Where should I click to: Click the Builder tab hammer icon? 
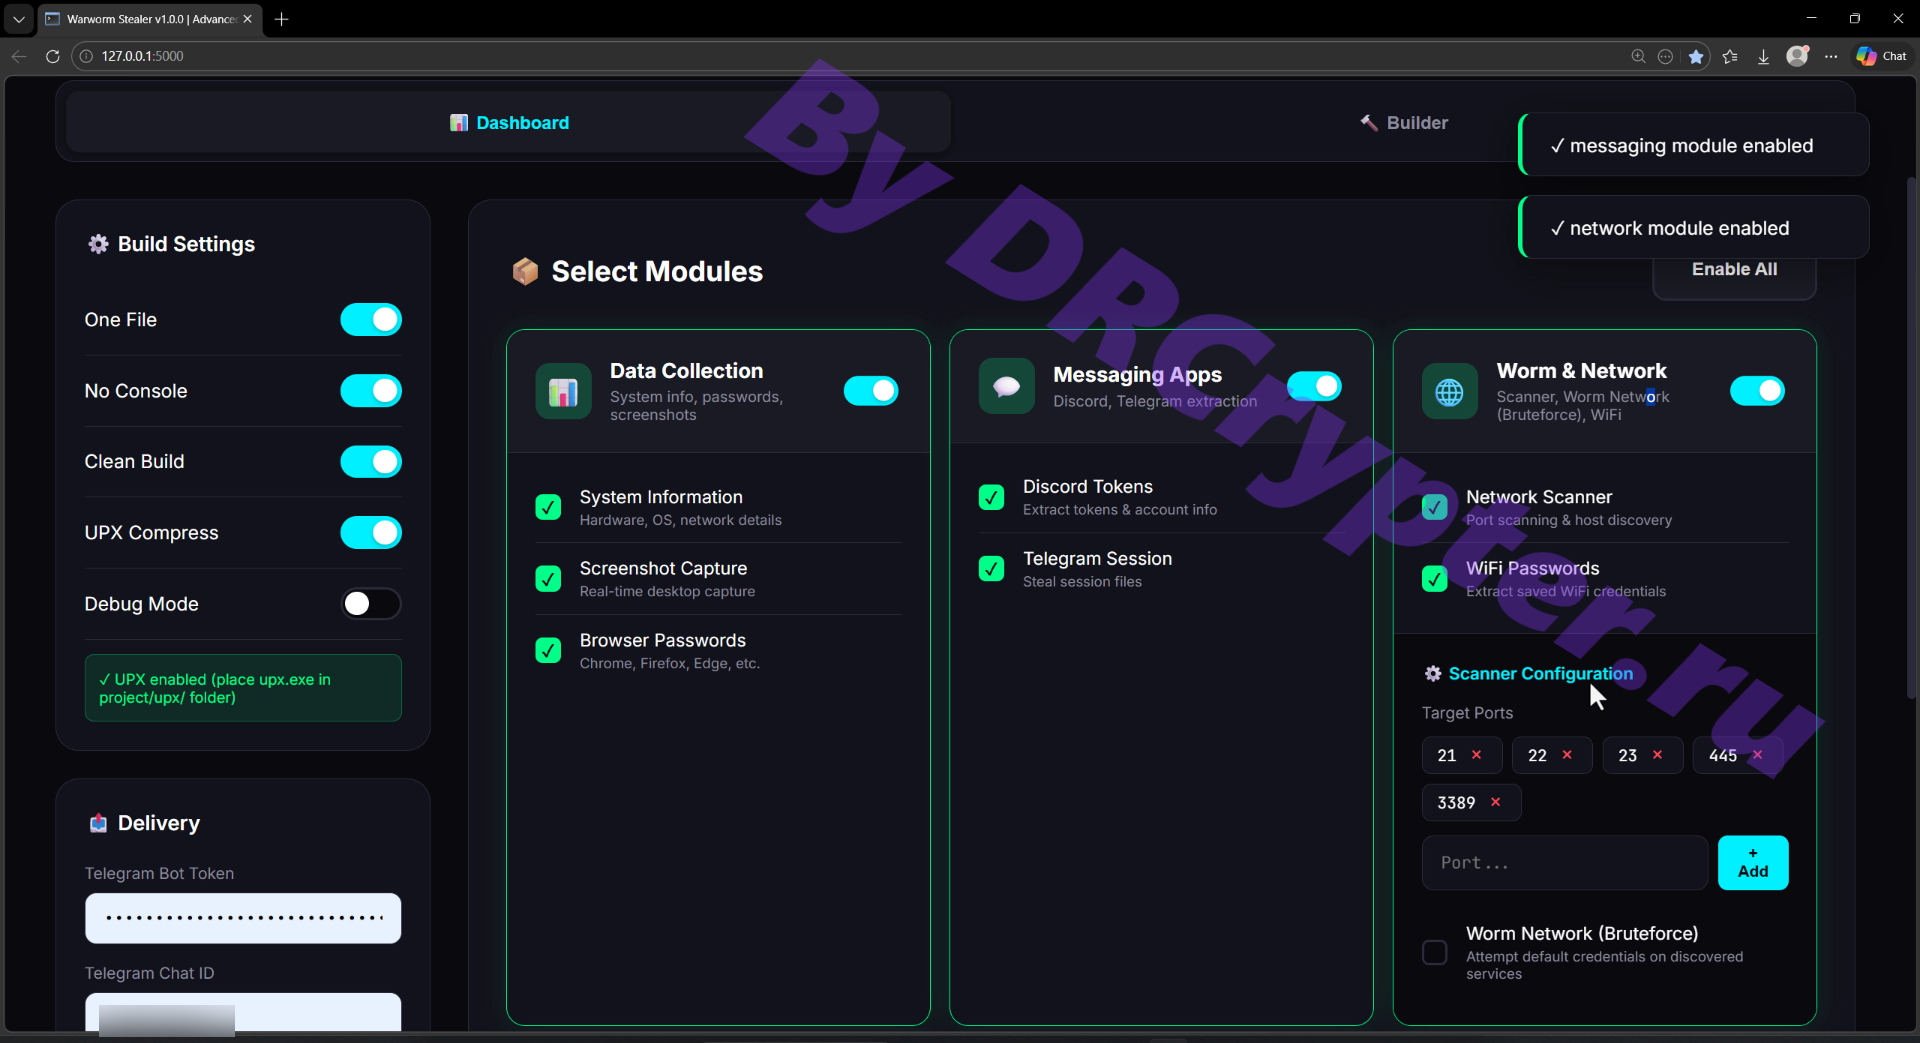[1369, 122]
